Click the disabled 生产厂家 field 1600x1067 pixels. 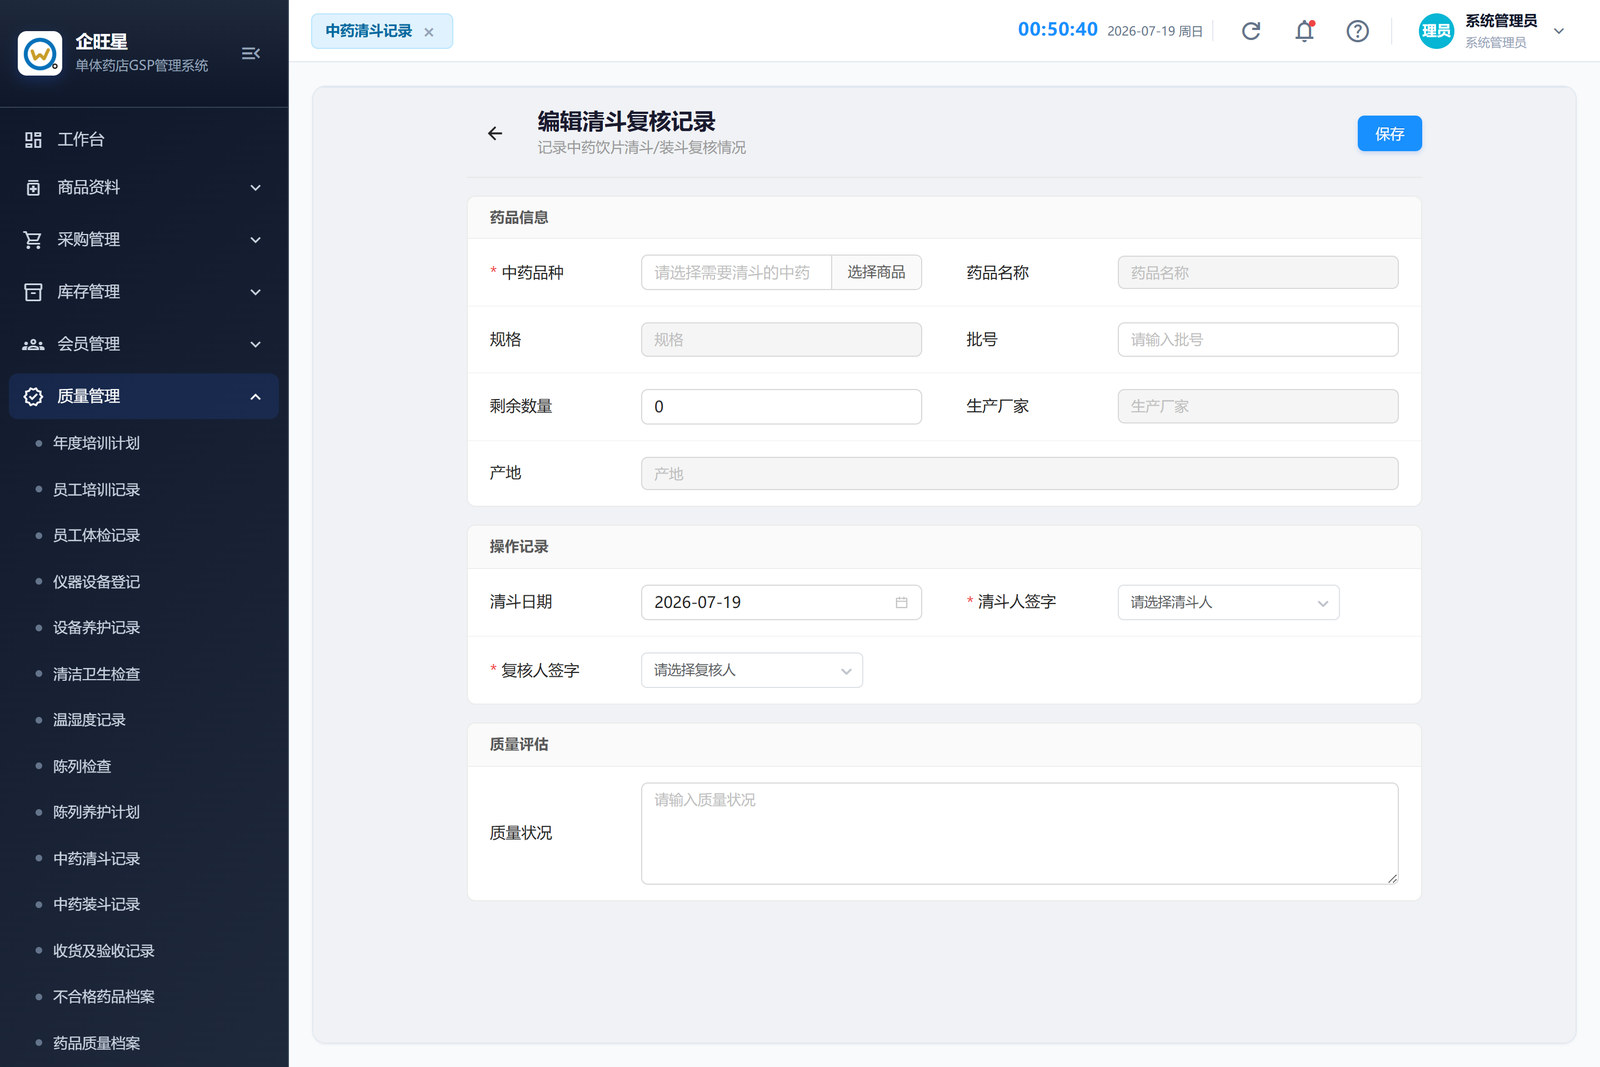click(x=1258, y=407)
